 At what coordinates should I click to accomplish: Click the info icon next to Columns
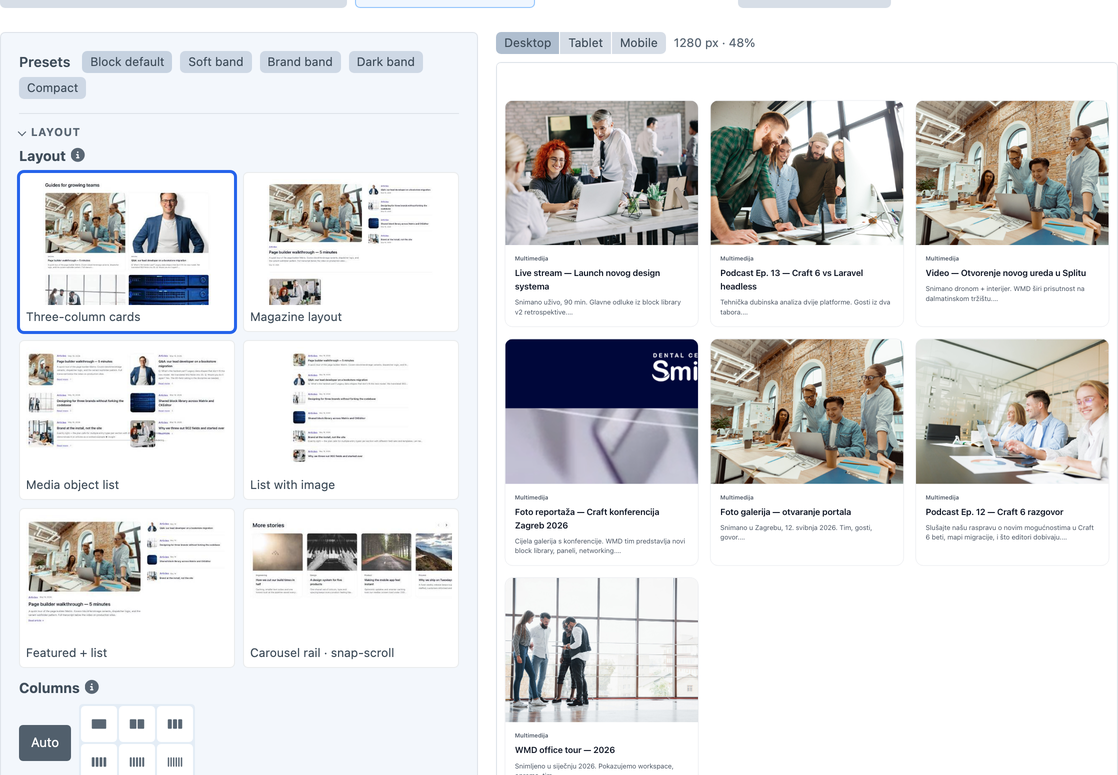[92, 687]
